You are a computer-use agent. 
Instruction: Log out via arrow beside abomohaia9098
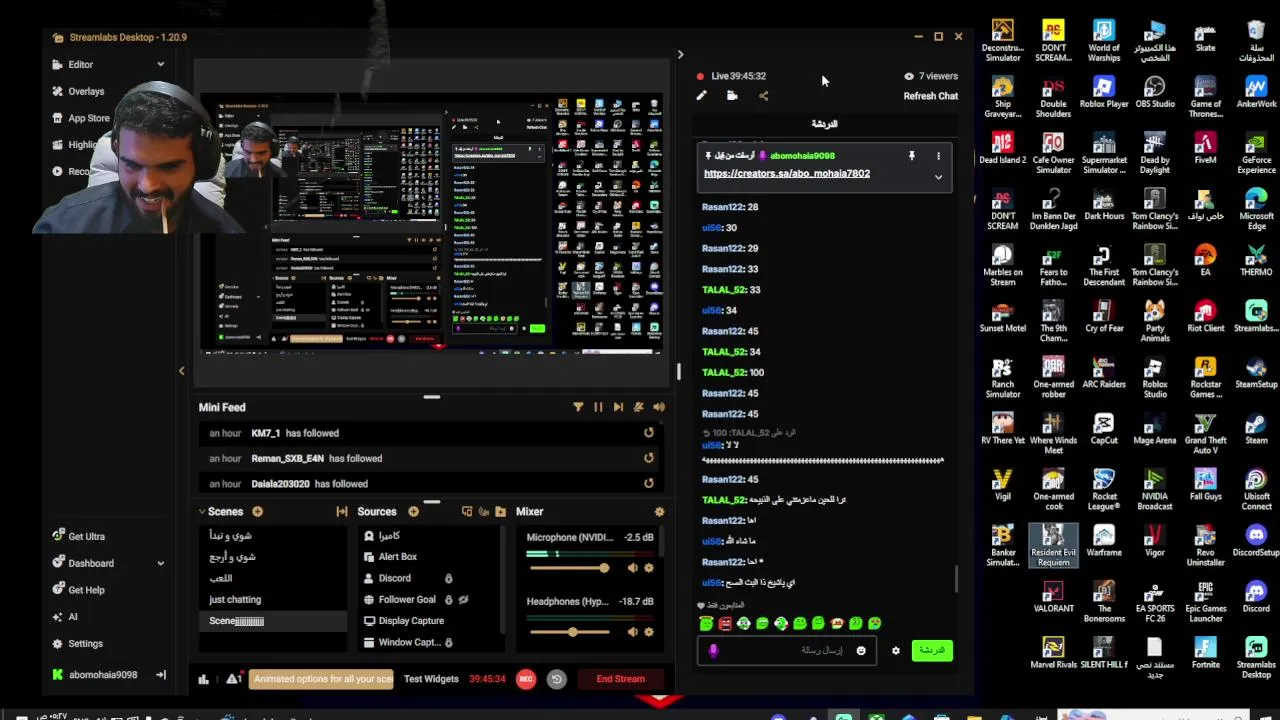[x=161, y=675]
